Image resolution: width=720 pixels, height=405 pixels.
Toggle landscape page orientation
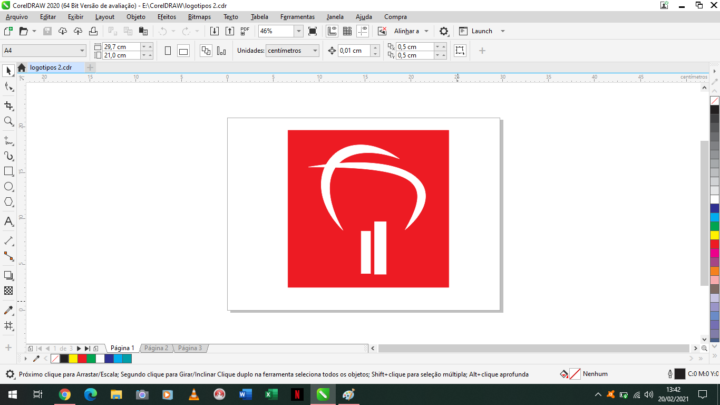click(183, 51)
